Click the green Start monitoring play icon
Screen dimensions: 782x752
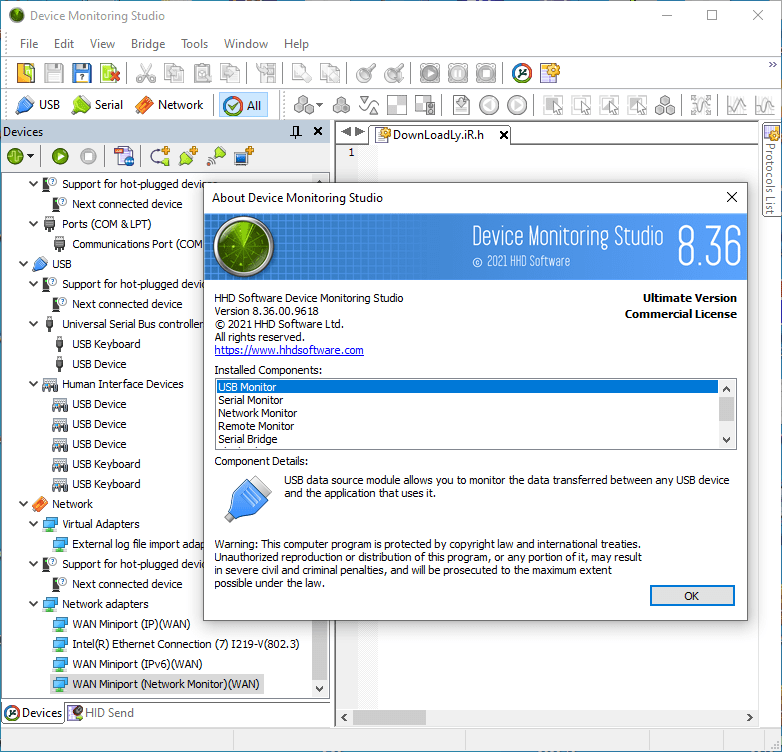pyautogui.click(x=60, y=156)
